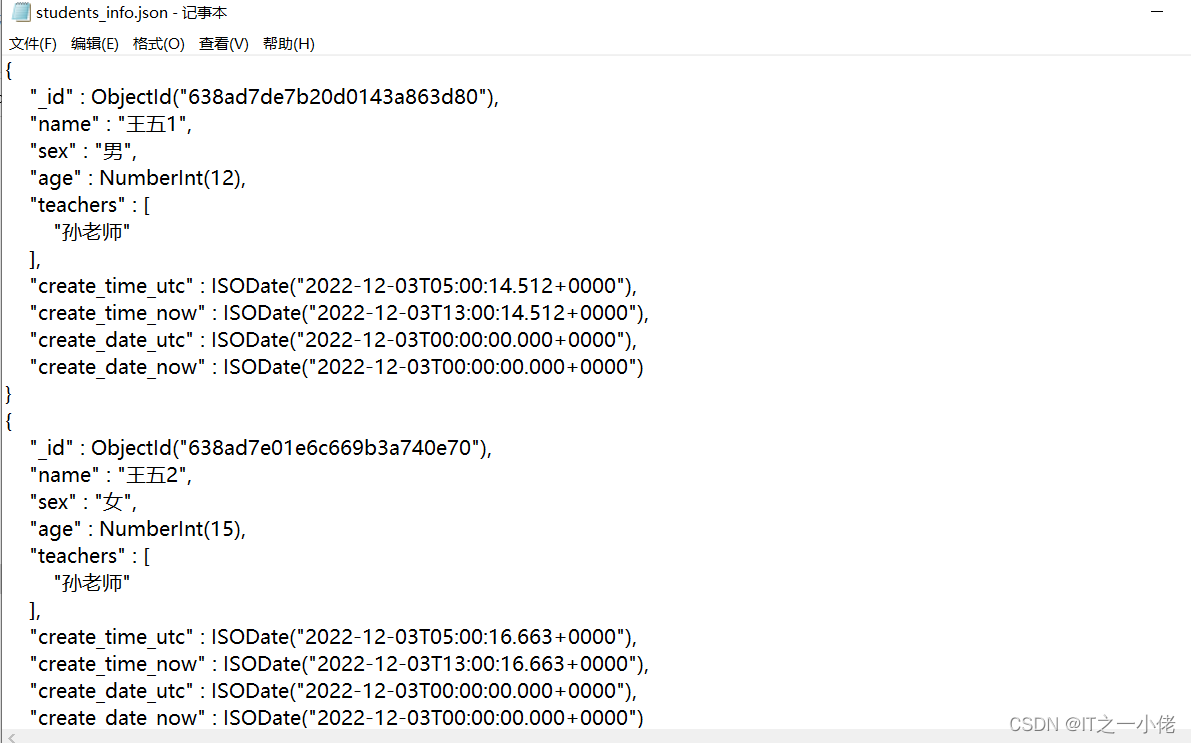Place cursor on name value 王五2
This screenshot has width=1191, height=743.
[152, 475]
